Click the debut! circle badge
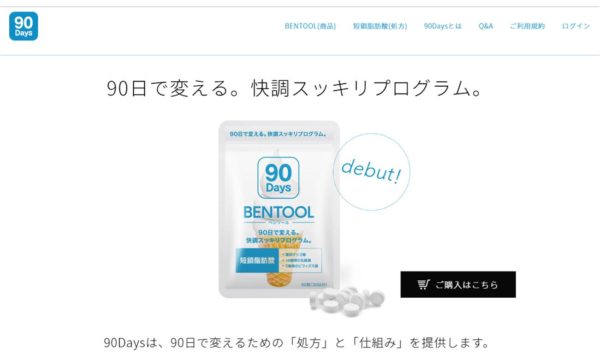 coord(371,171)
